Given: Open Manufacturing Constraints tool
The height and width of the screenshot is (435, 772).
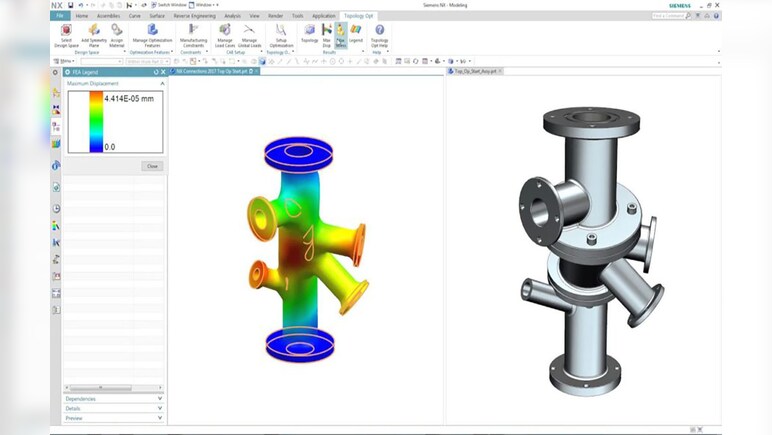Looking at the screenshot, I should pos(193,36).
